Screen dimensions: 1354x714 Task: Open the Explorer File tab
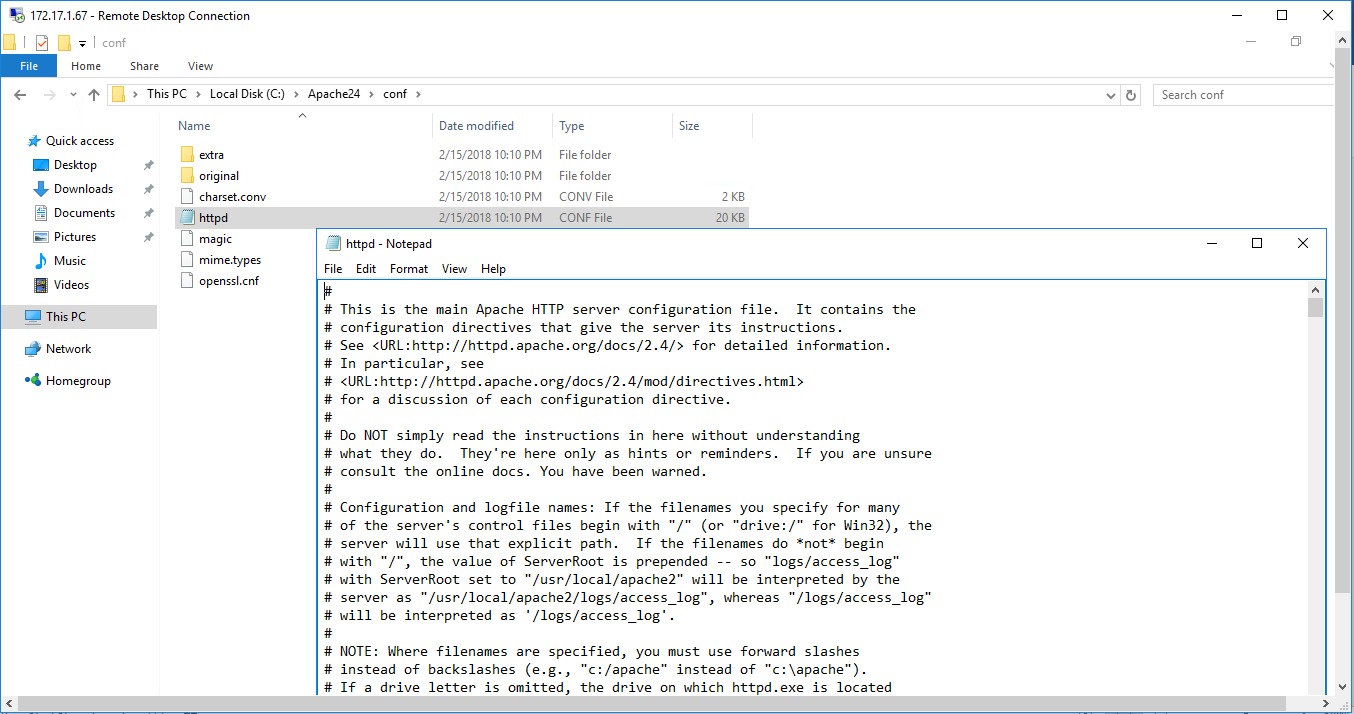(29, 66)
